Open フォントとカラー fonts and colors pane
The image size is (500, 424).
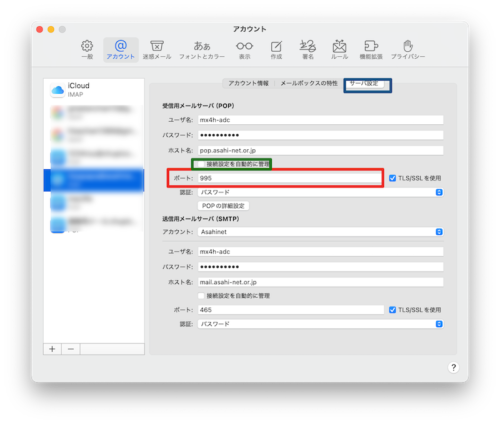(x=202, y=50)
